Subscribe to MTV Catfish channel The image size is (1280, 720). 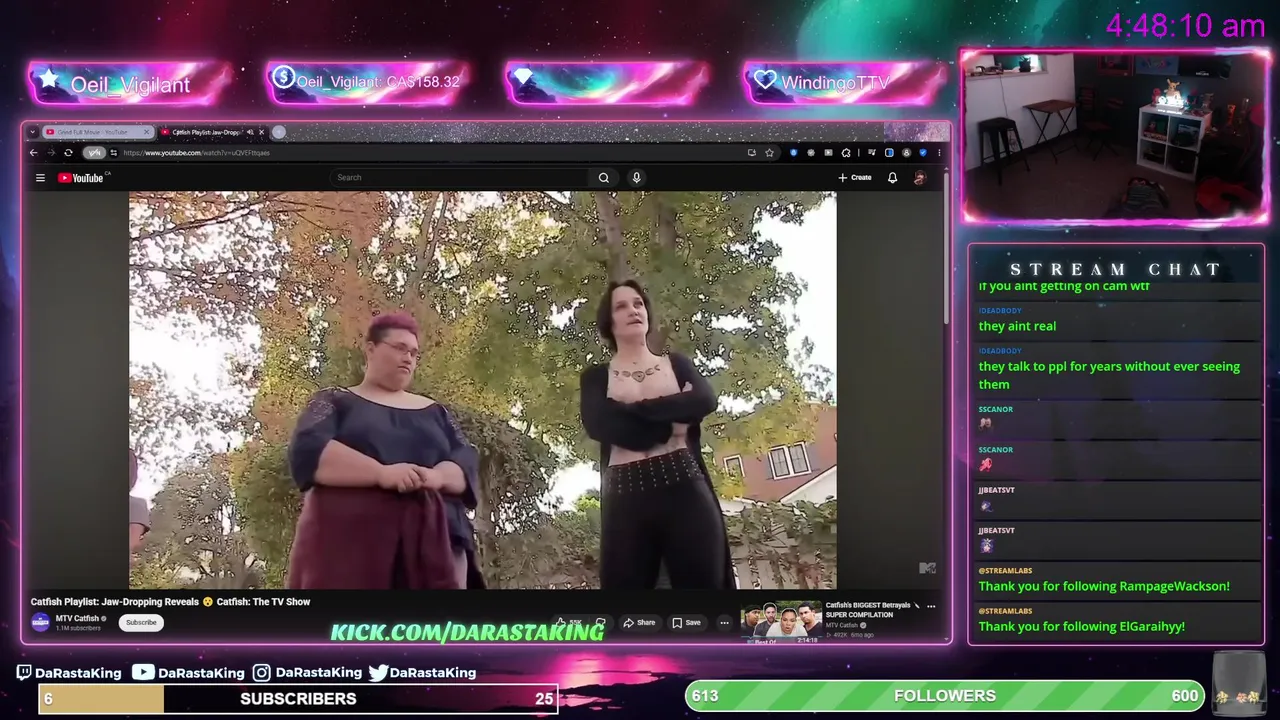coord(141,623)
